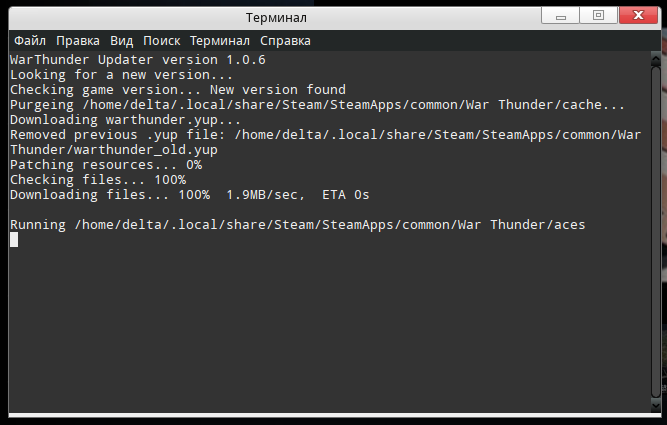Click the white terminal cursor block
The height and width of the screenshot is (425, 667).
click(x=14, y=240)
